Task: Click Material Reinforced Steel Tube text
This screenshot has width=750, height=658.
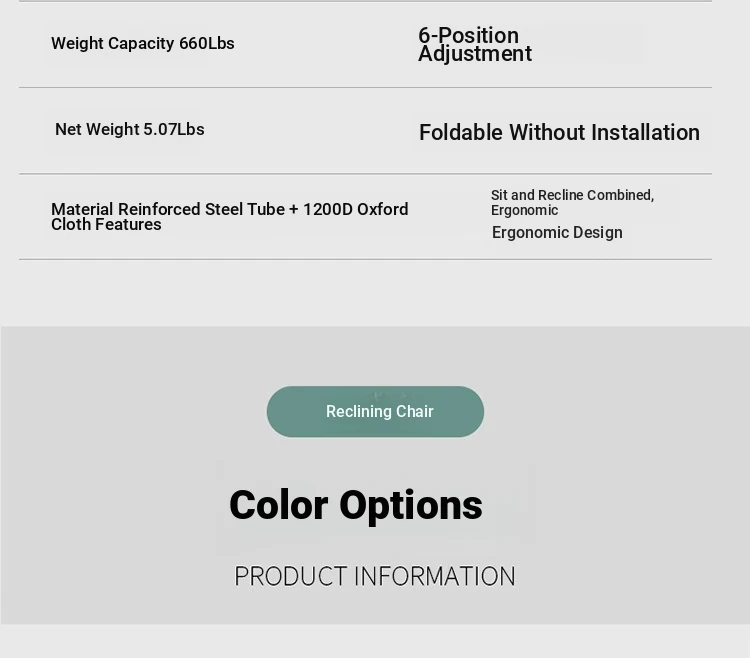Action: [168, 209]
